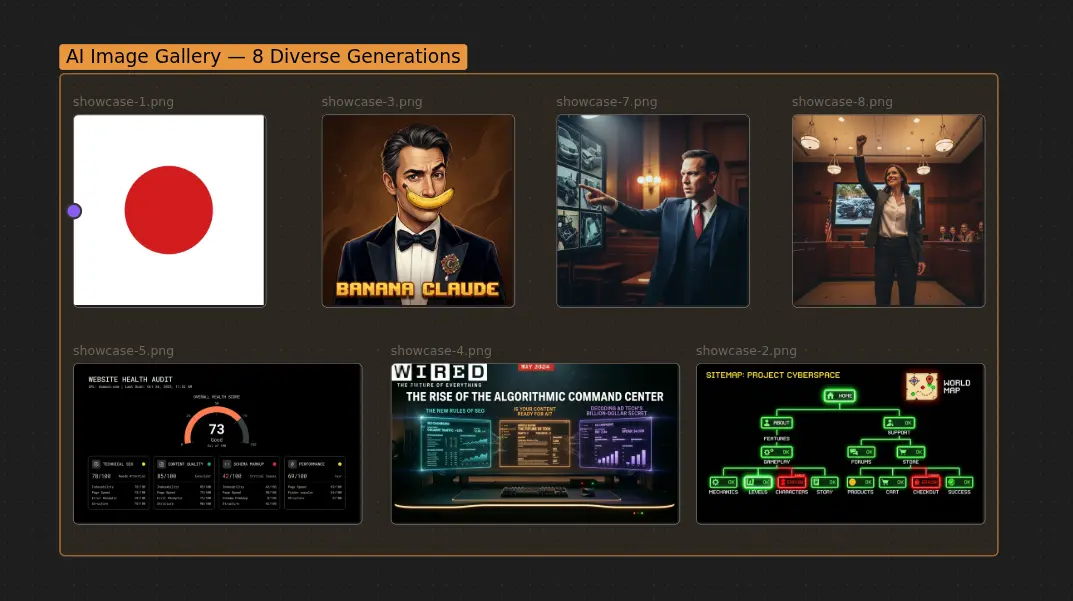Expand the FORUMS node in the tree

(861, 452)
